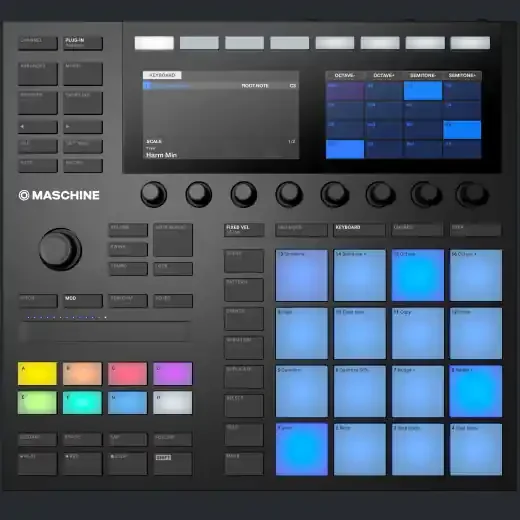The height and width of the screenshot is (520, 520).
Task: Select purple Group D pad
Action: point(173,373)
